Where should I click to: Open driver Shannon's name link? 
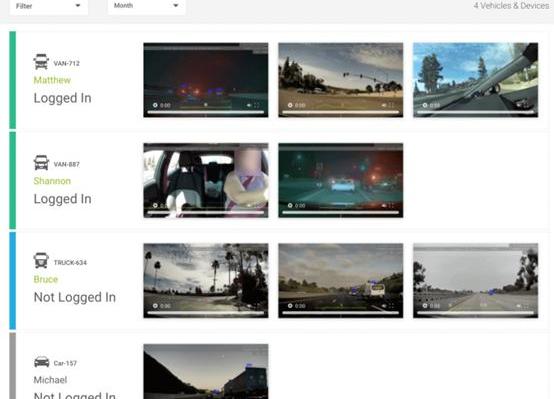tap(52, 181)
